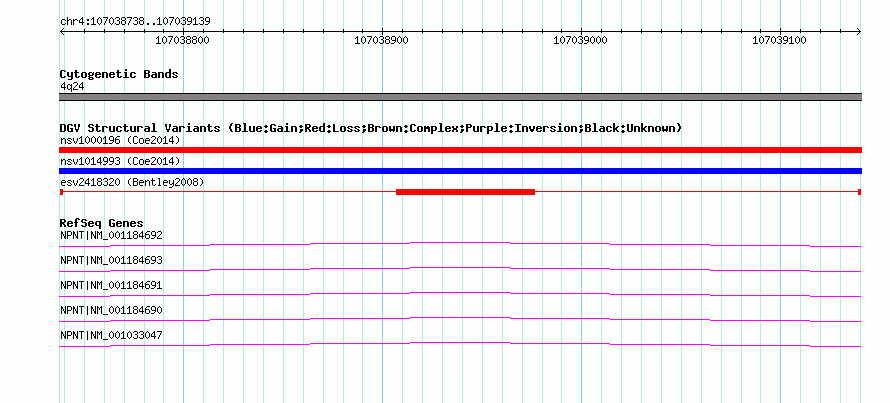This screenshot has height=403, width=890.
Task: Click ruler position label 107039100
Action: 779,40
